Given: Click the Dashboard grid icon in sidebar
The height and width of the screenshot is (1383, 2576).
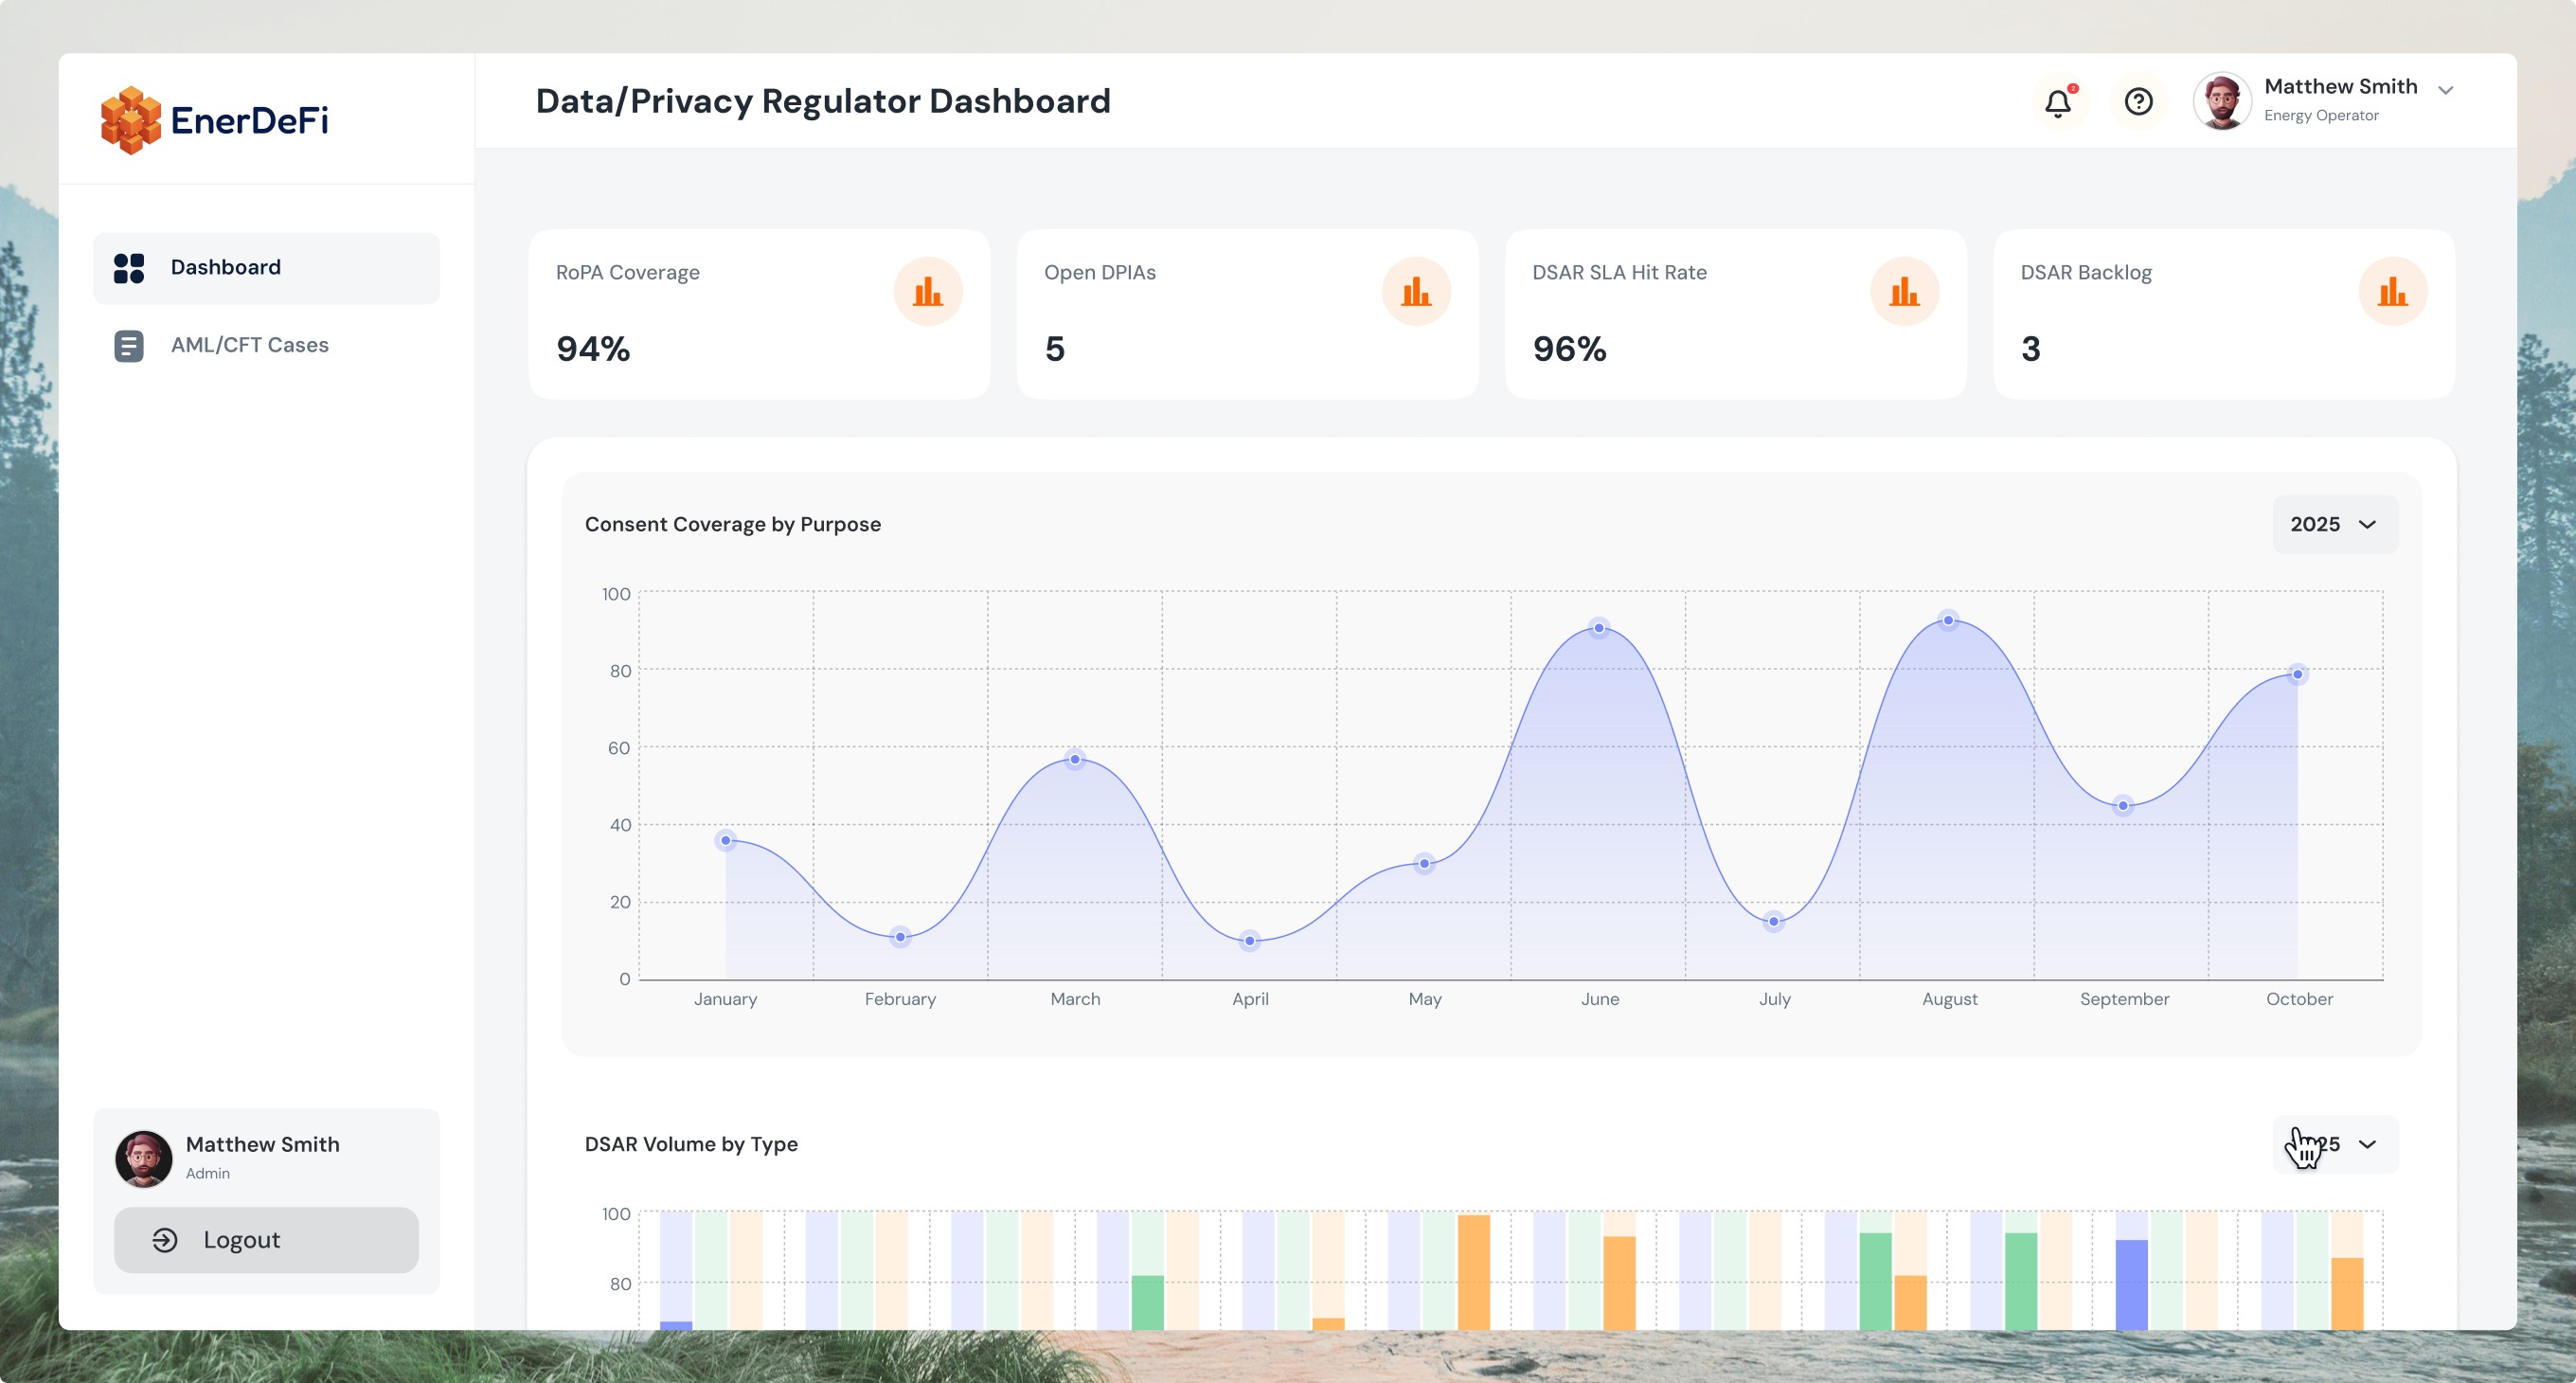Looking at the screenshot, I should [129, 268].
